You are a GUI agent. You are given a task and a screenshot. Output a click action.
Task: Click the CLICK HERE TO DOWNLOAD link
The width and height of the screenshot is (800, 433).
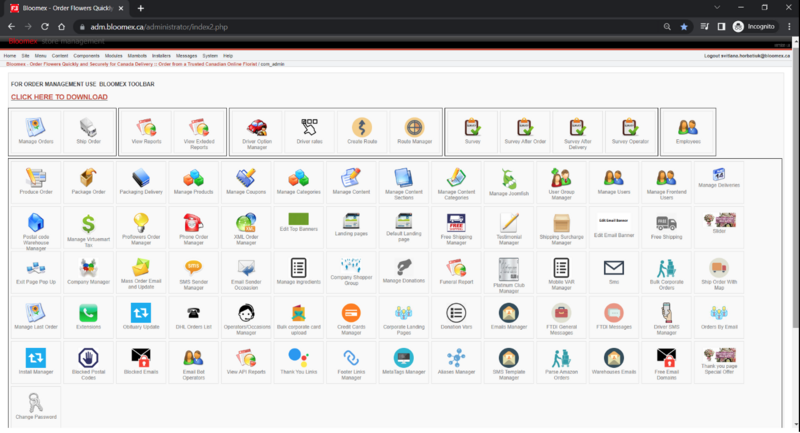tap(59, 97)
